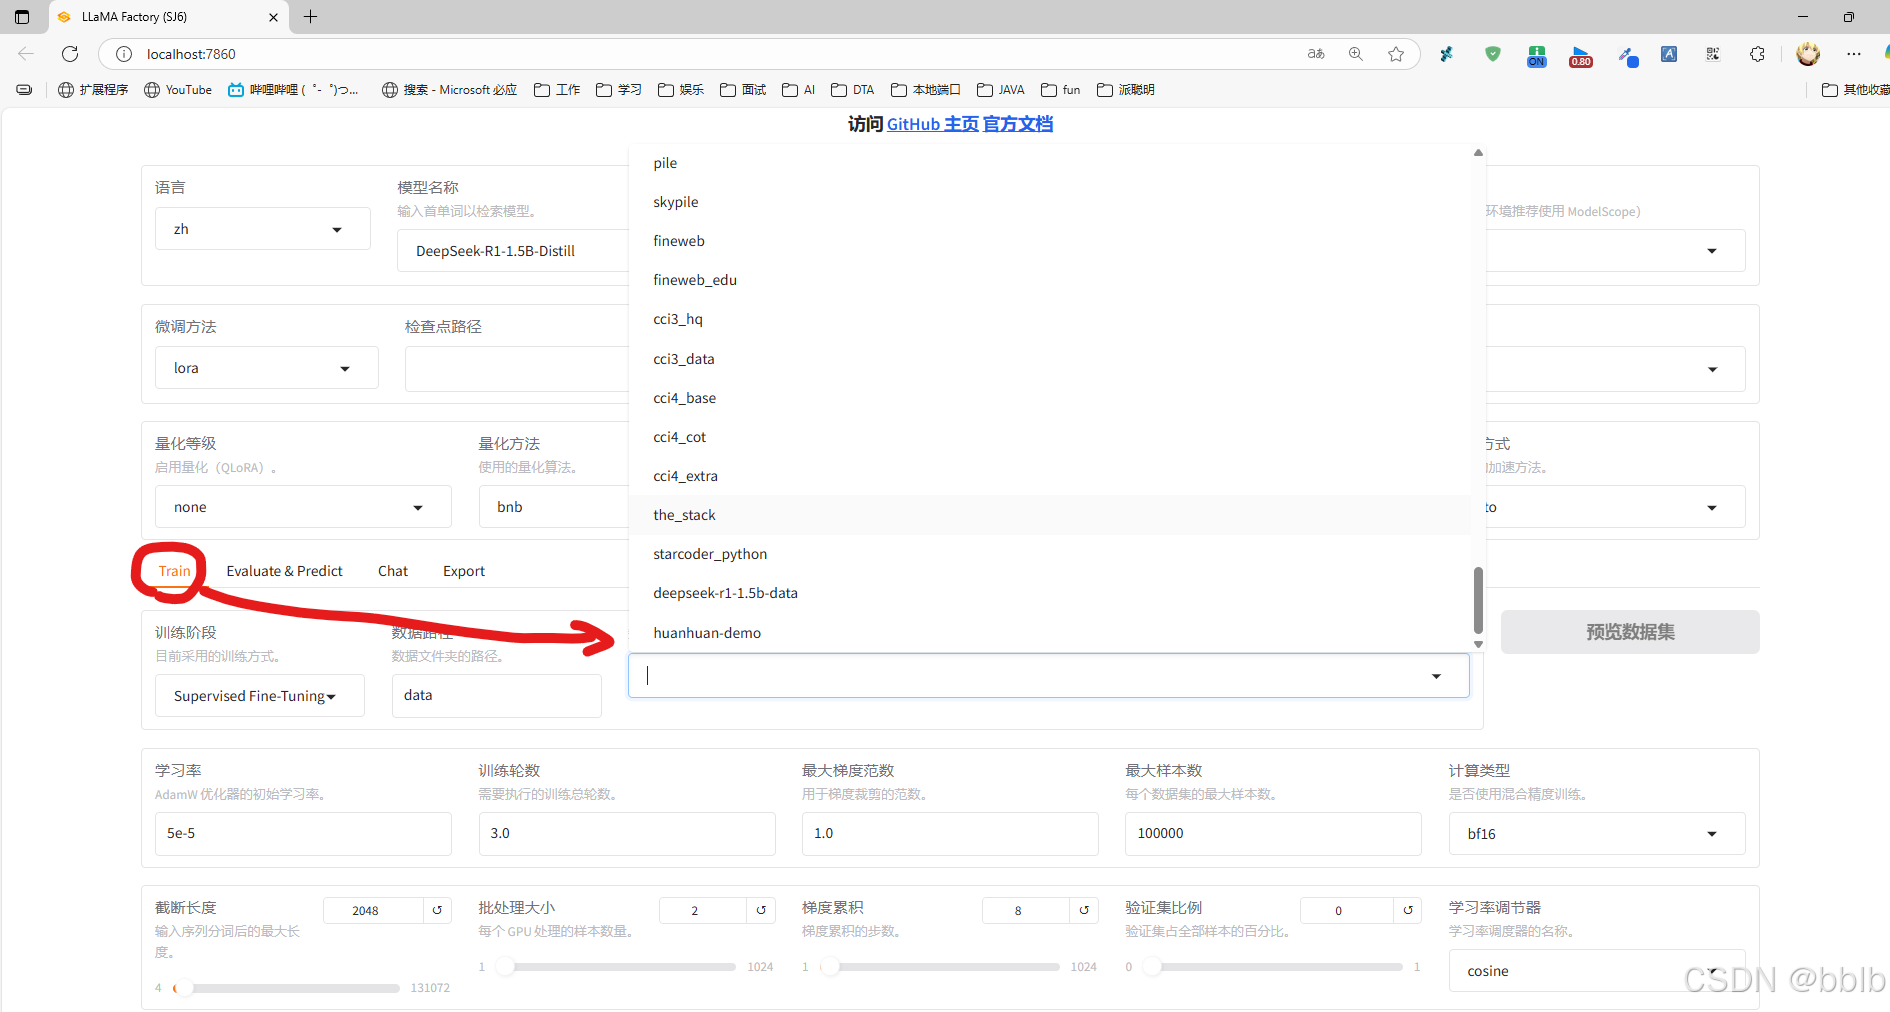The width and height of the screenshot is (1890, 1012).
Task: Switch to the Evaluate & Predict tab
Action: pos(284,571)
